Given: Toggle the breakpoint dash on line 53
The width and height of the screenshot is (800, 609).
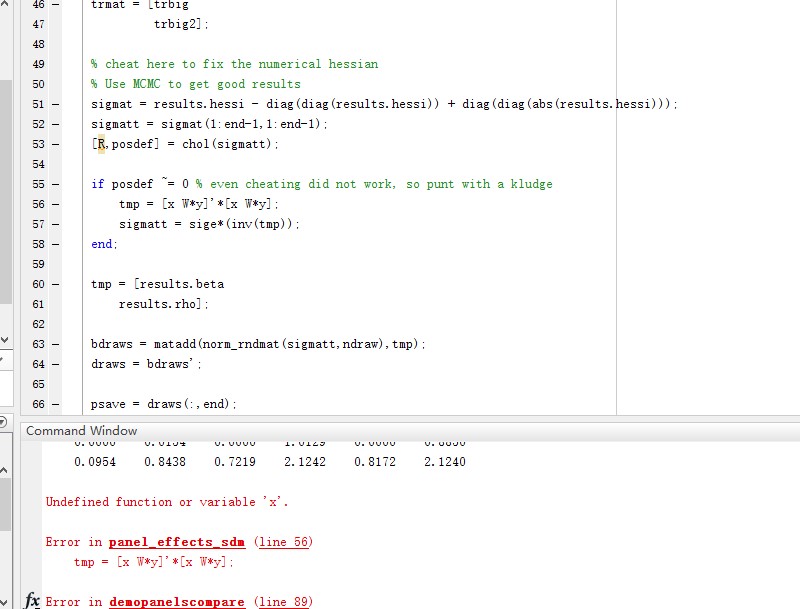Looking at the screenshot, I should click(x=54, y=144).
